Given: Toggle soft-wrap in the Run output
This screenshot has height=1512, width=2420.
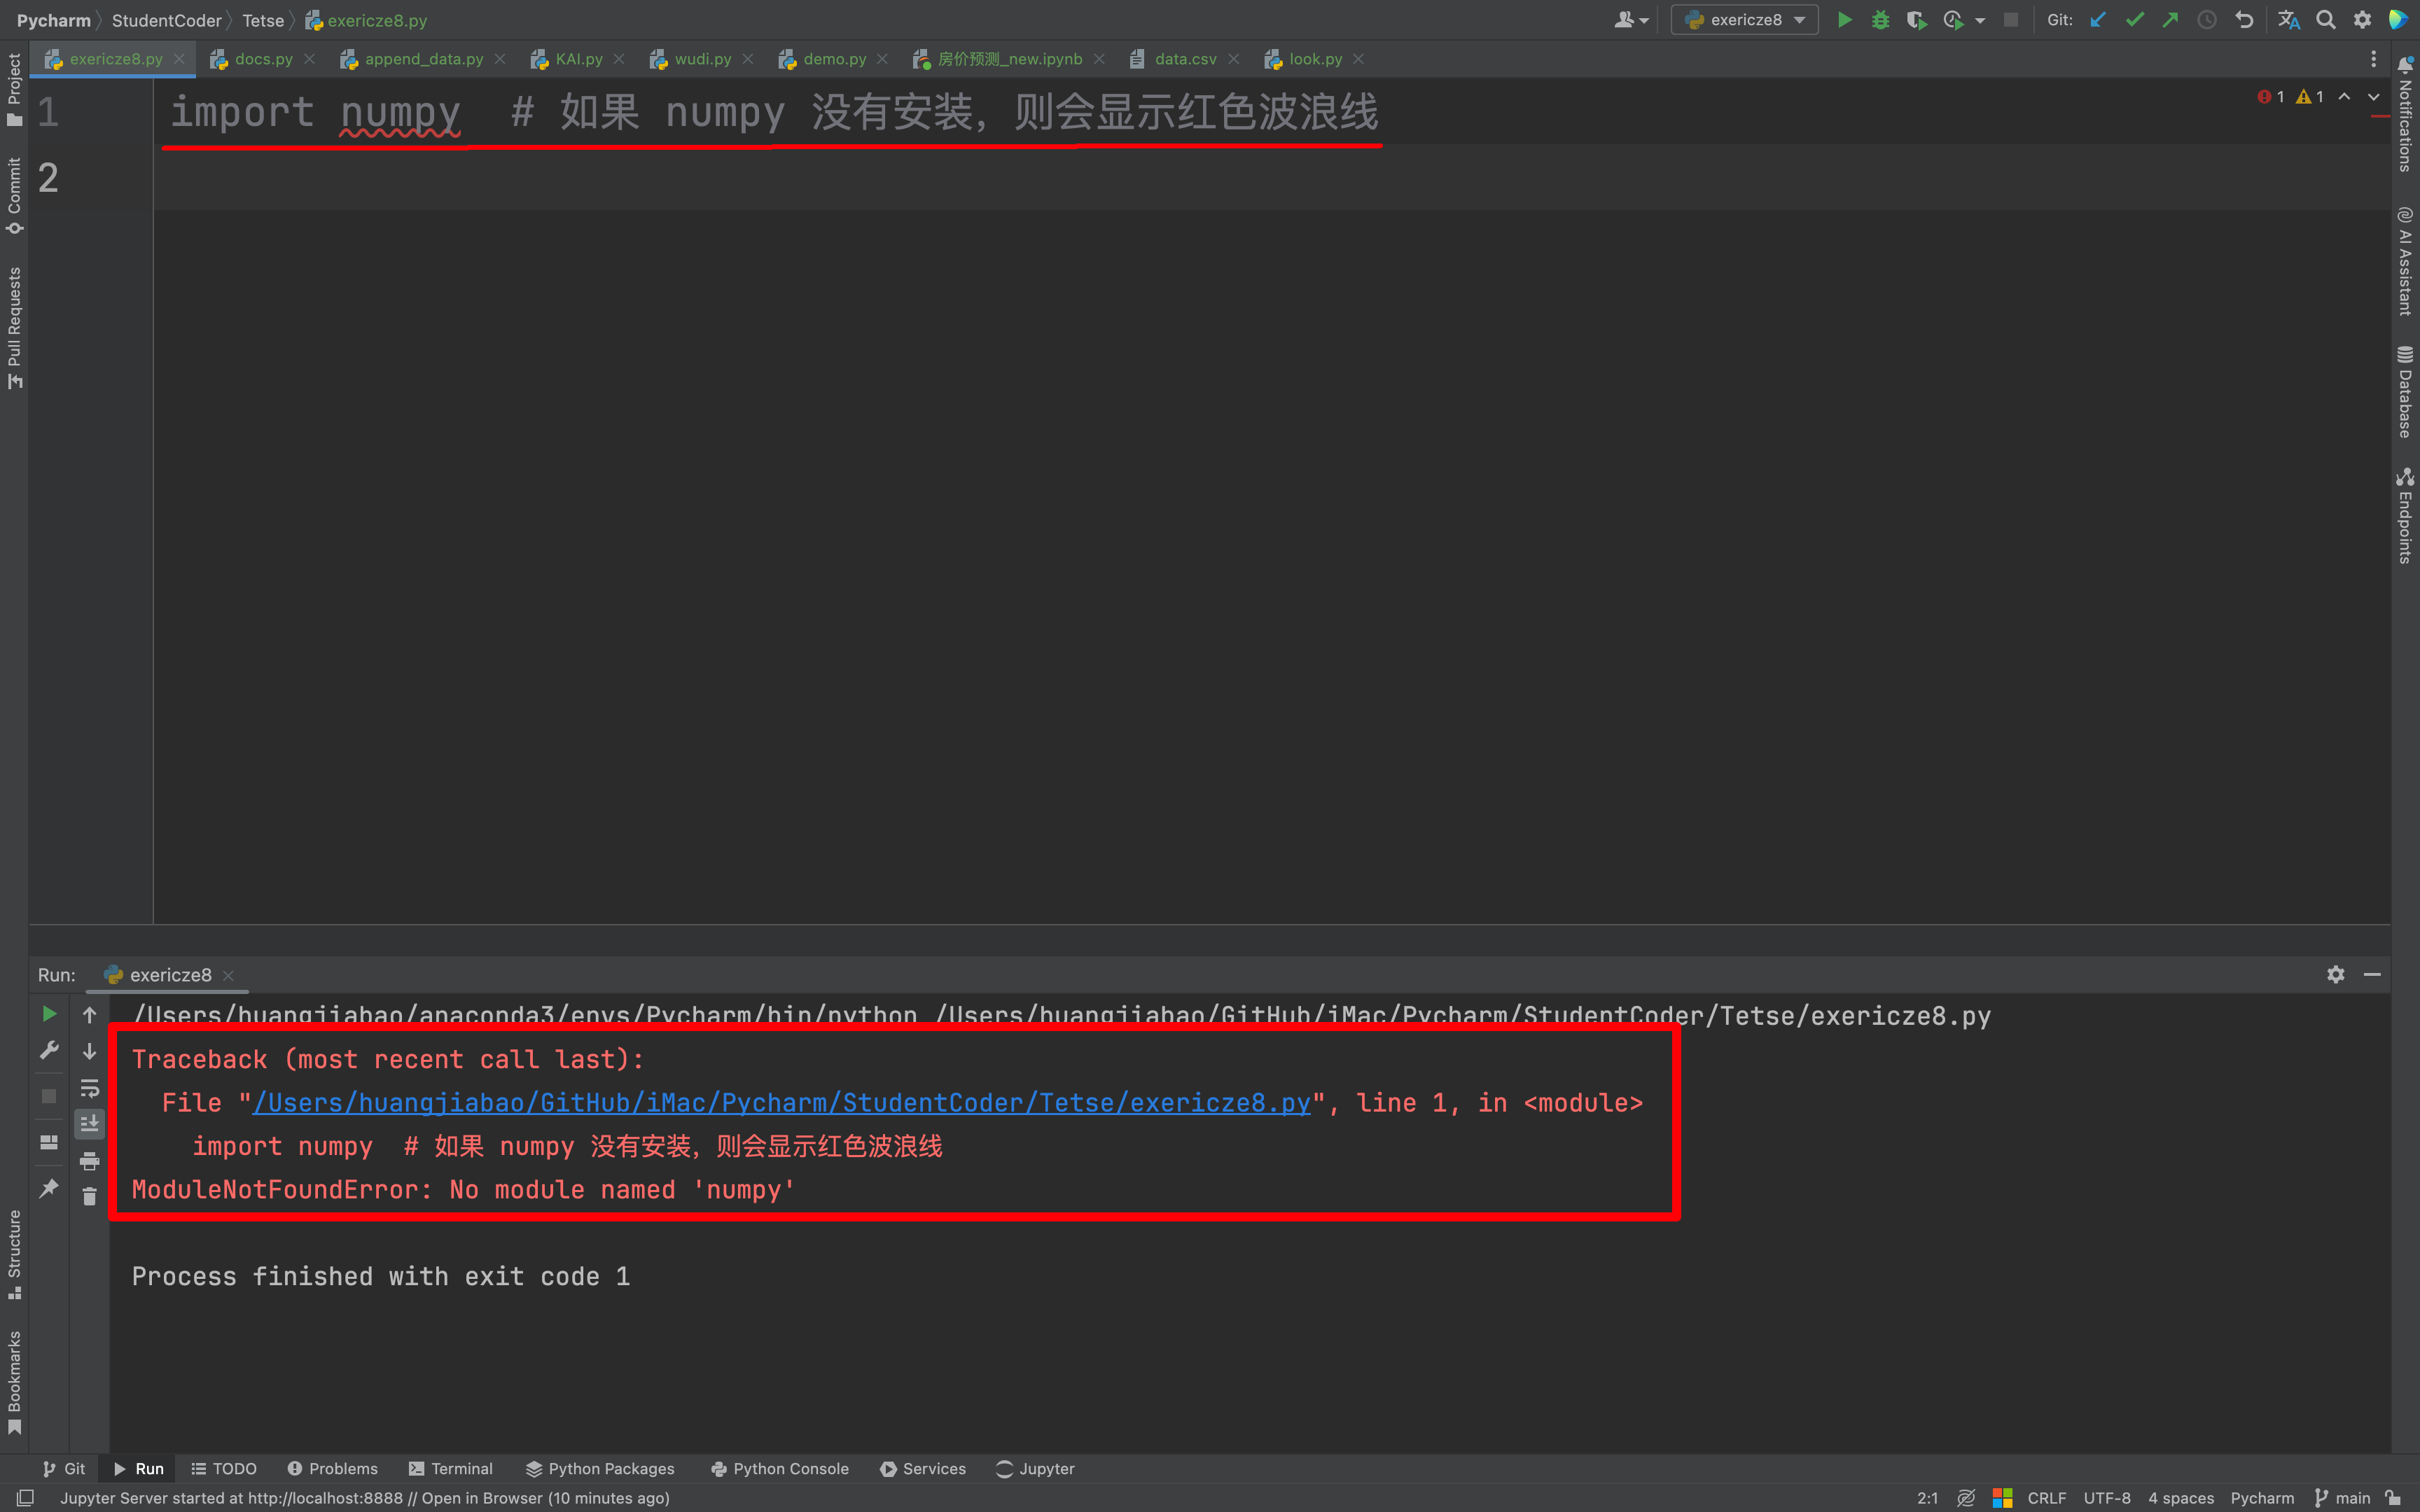Looking at the screenshot, I should click(x=89, y=1088).
